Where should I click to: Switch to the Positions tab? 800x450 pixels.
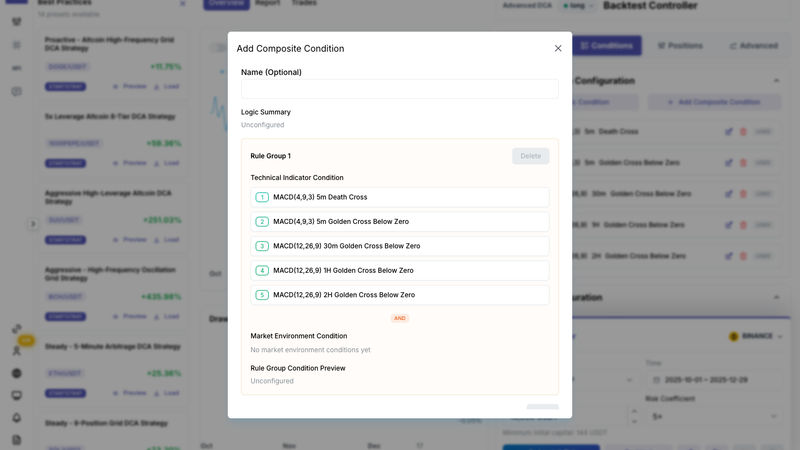point(680,45)
